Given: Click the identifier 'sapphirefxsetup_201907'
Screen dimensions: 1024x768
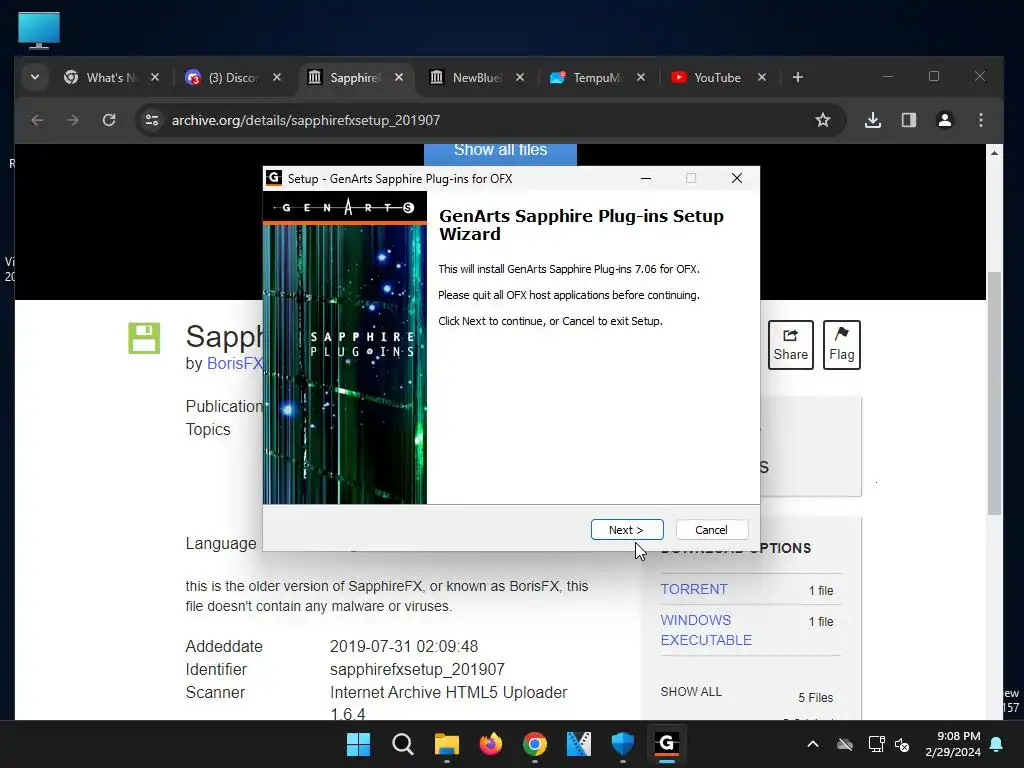Looking at the screenshot, I should coord(417,669).
